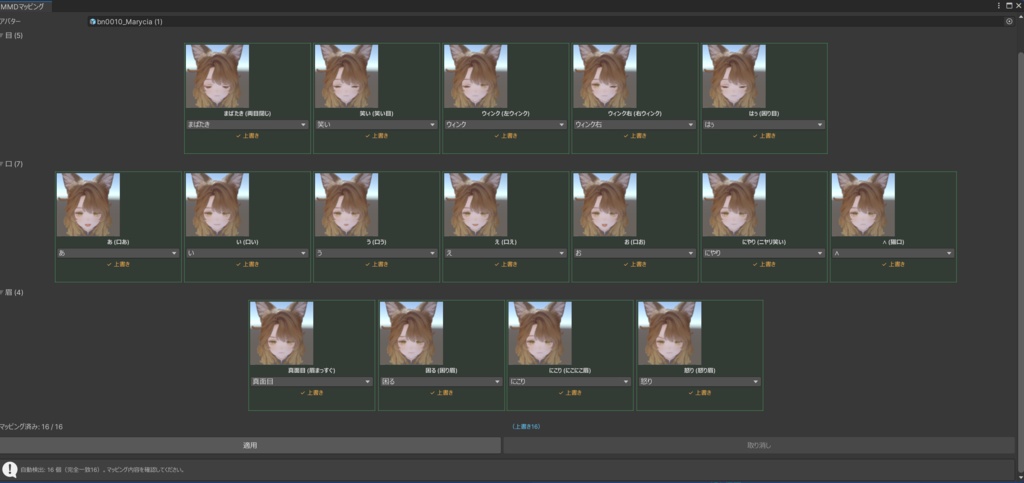Open the ウィンク右 mapping dropdown

coord(635,124)
